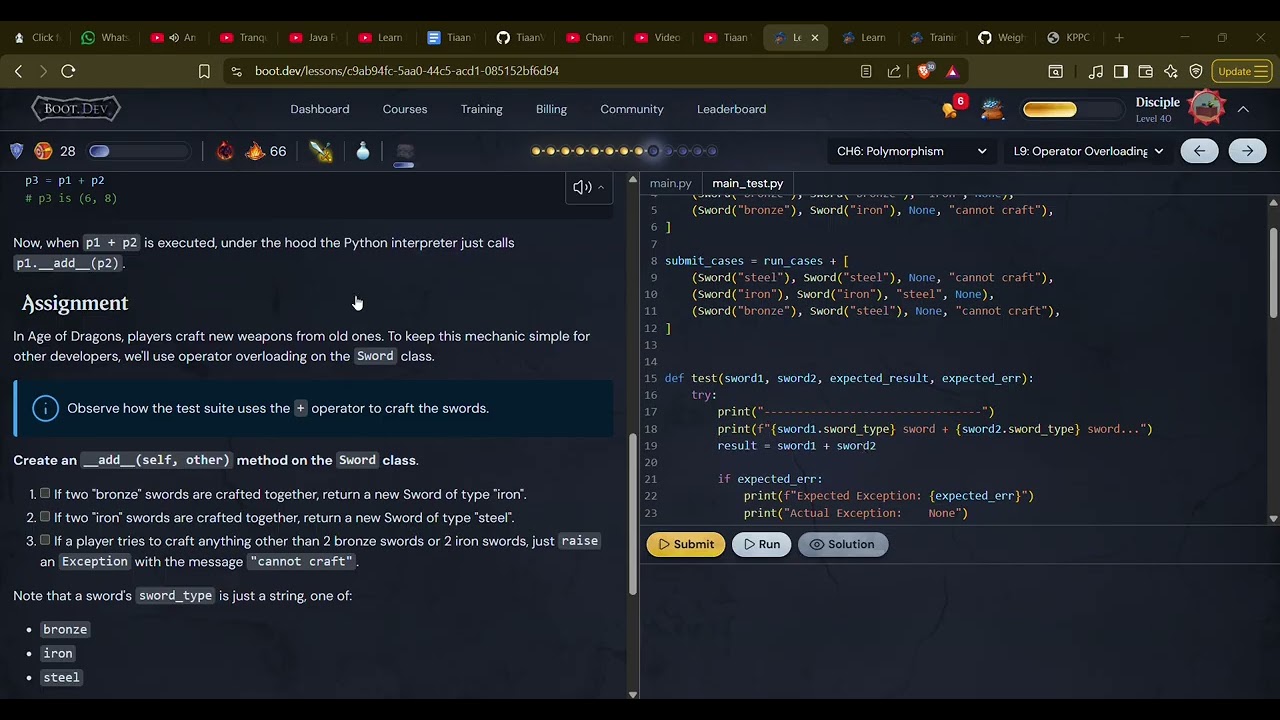Click the blue XP progress bar beside 28
Image resolution: width=1280 pixels, height=720 pixels.
coord(139,151)
